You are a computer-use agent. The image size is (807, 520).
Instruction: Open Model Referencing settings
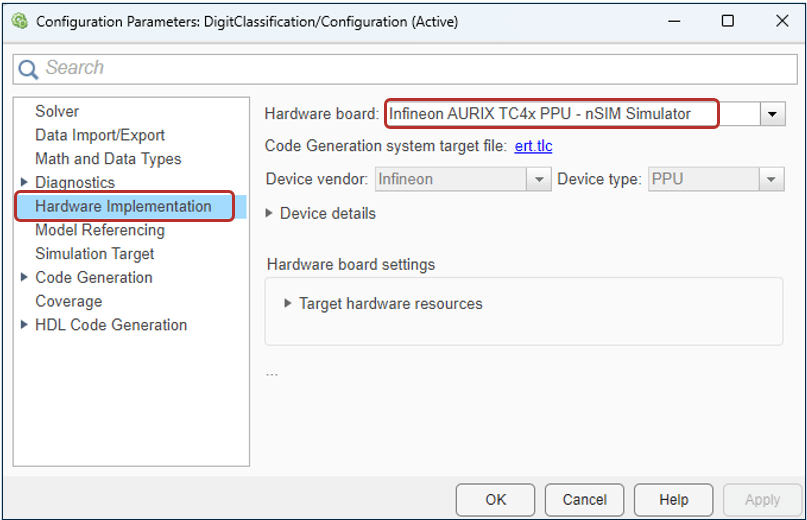(100, 230)
